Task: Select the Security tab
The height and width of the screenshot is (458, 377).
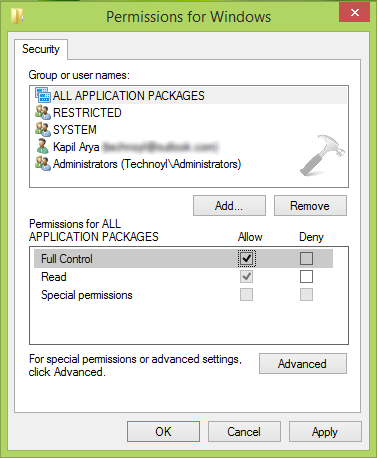Action: pos(41,49)
